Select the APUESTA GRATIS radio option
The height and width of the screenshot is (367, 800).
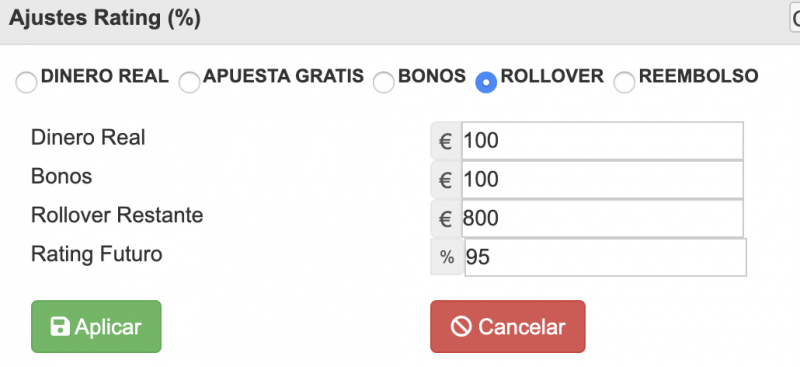click(189, 82)
